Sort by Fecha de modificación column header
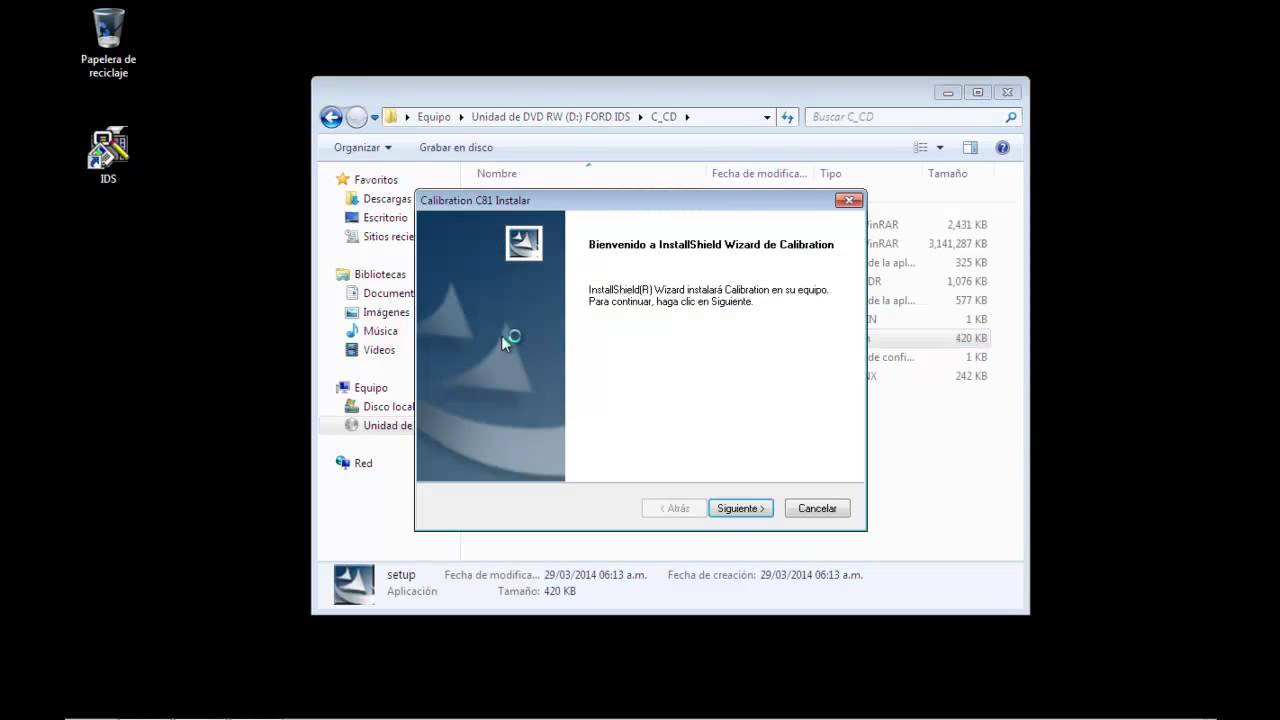The height and width of the screenshot is (720, 1280). (x=759, y=173)
